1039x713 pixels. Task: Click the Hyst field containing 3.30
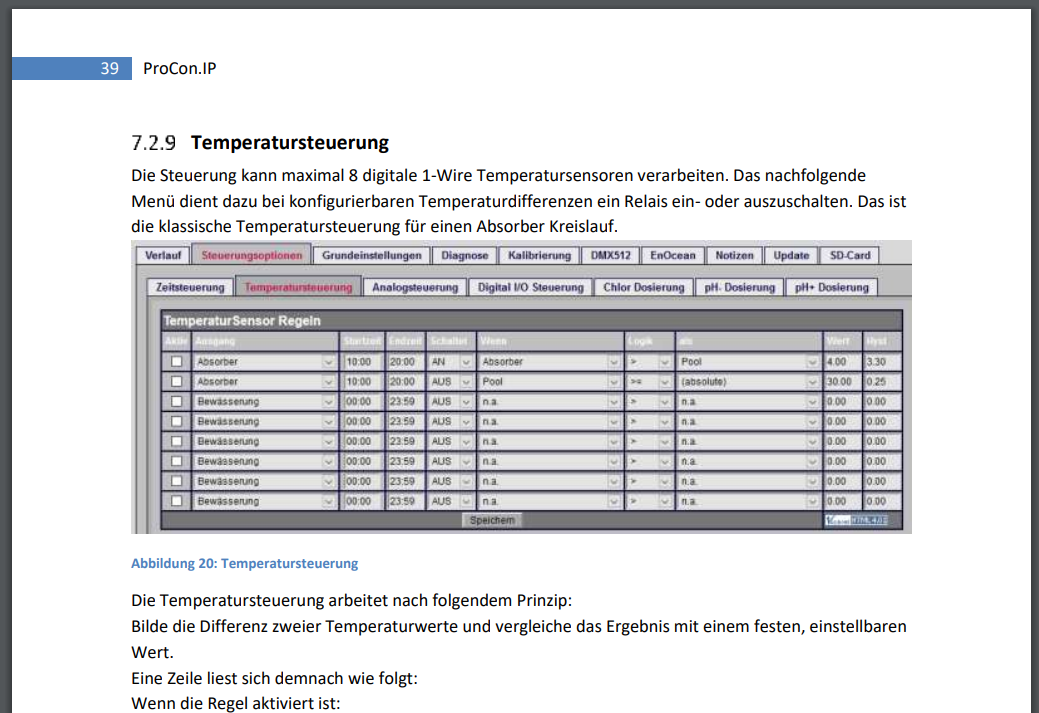pyautogui.click(x=883, y=362)
